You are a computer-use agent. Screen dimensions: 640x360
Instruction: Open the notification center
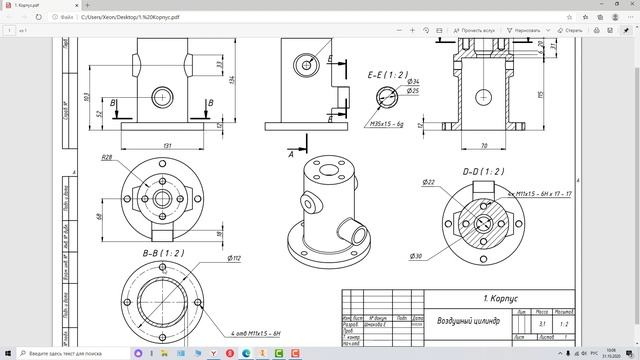pyautogui.click(x=630, y=353)
